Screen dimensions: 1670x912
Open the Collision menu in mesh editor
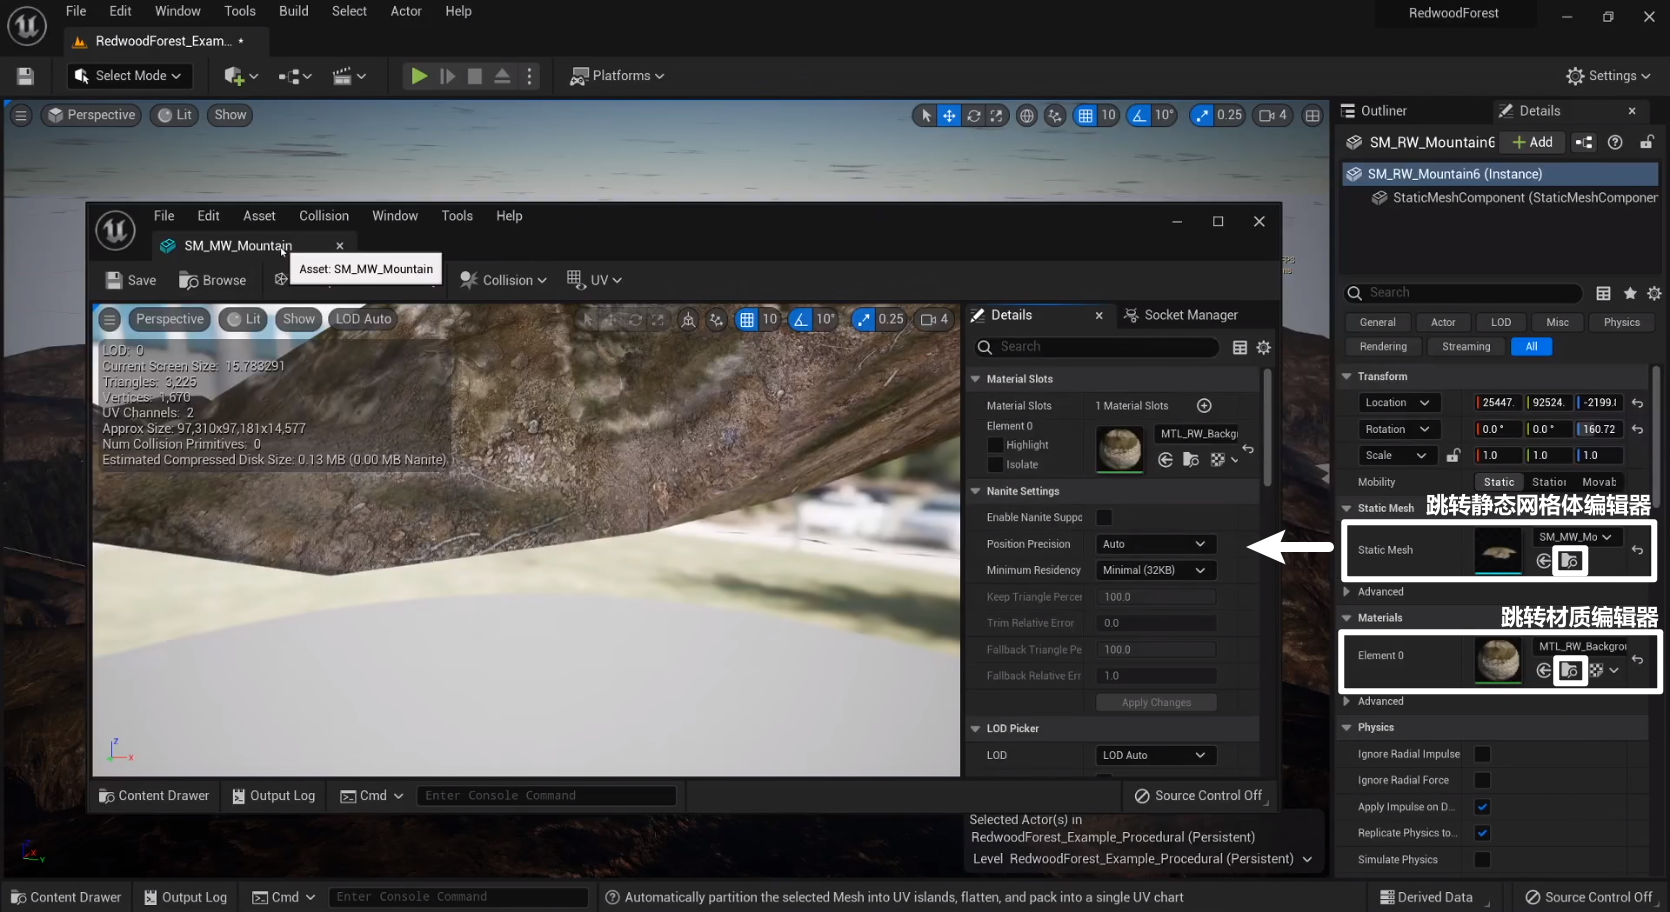pyautogui.click(x=503, y=281)
